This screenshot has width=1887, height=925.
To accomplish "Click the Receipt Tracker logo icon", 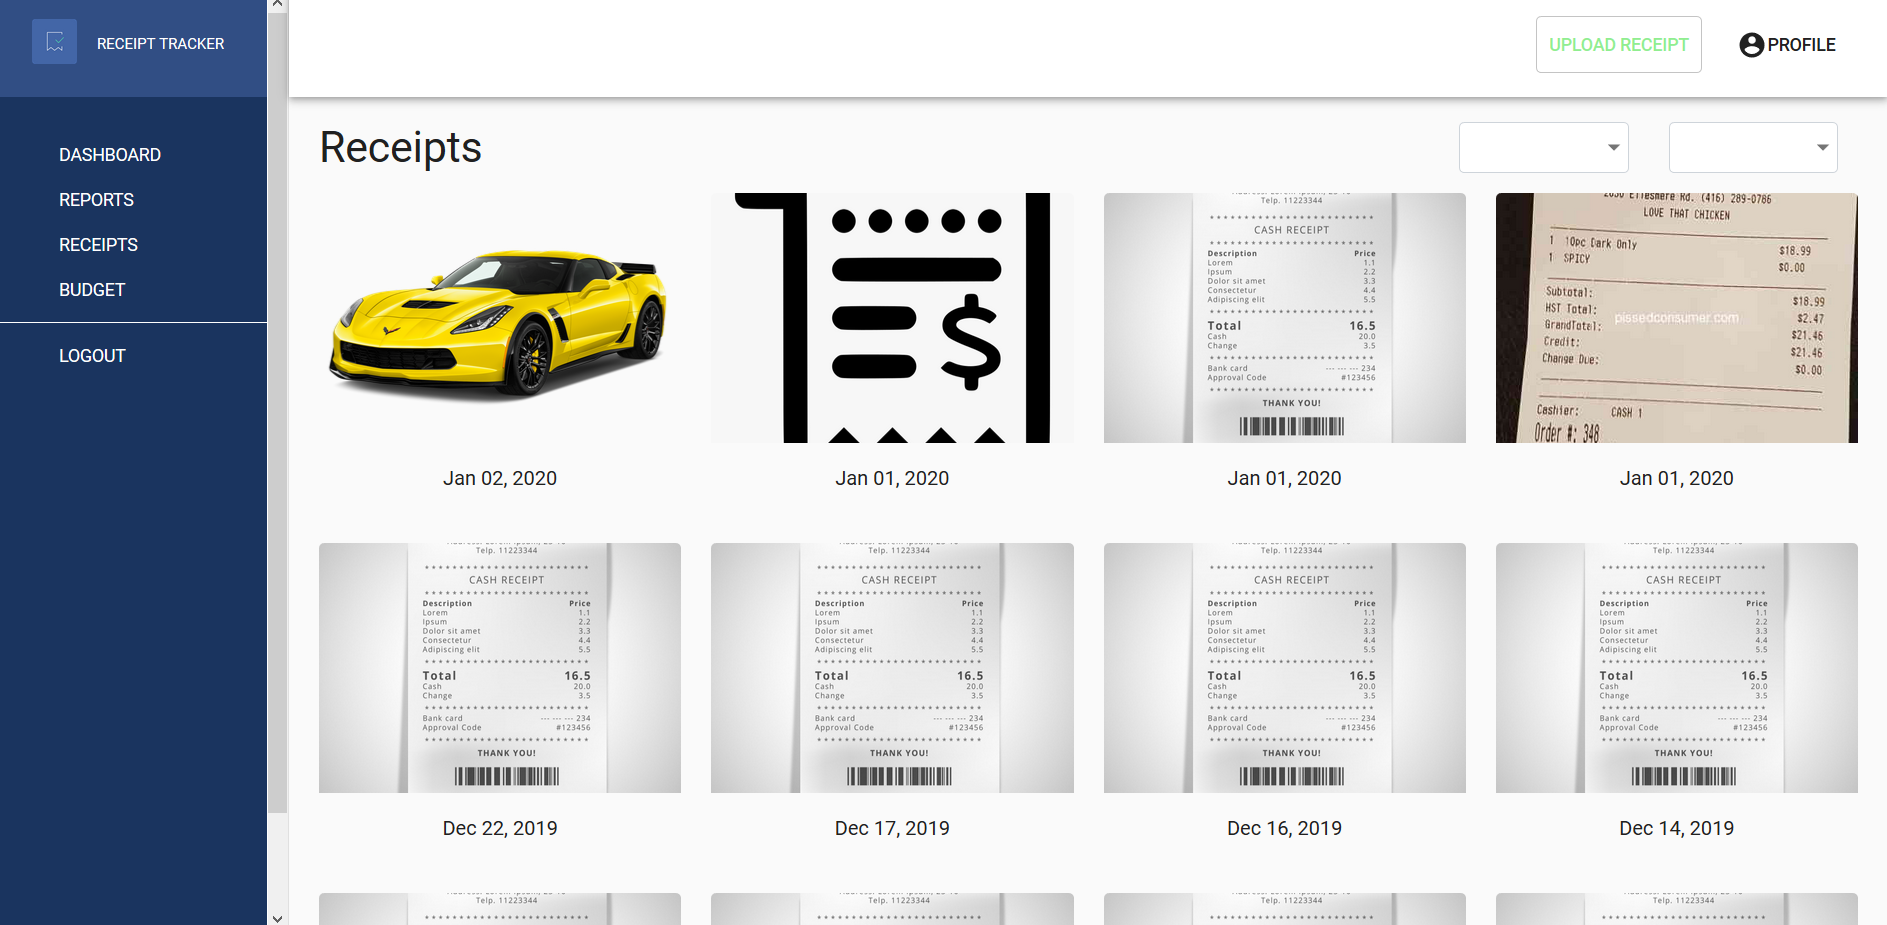I will point(54,42).
